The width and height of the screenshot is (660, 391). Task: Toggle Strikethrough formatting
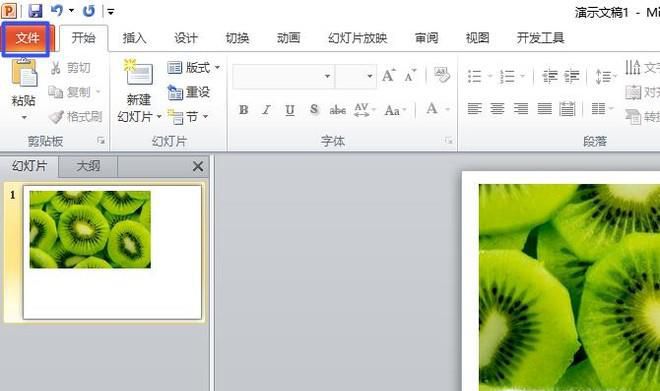tap(338, 110)
